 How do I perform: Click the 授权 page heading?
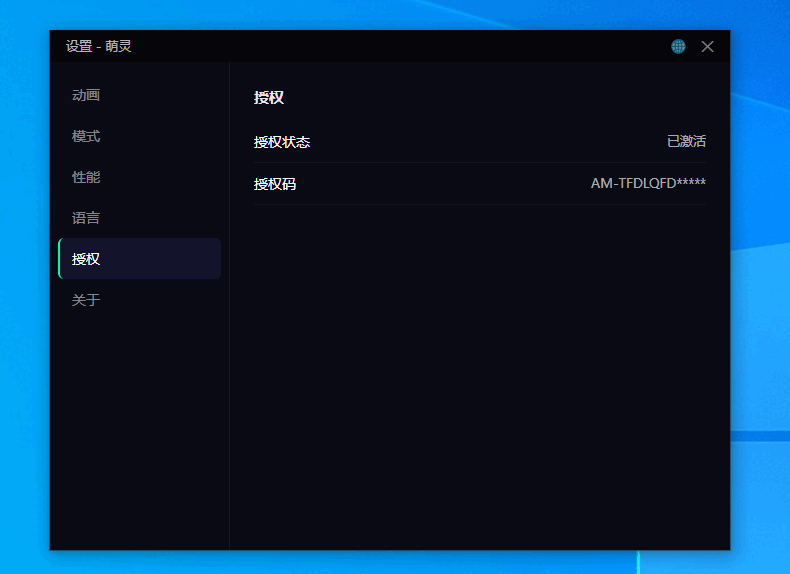tap(269, 97)
